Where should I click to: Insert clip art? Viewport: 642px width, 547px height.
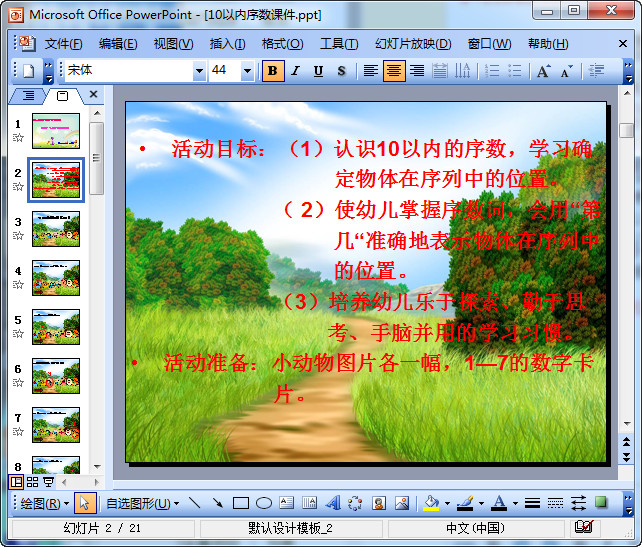coord(379,503)
